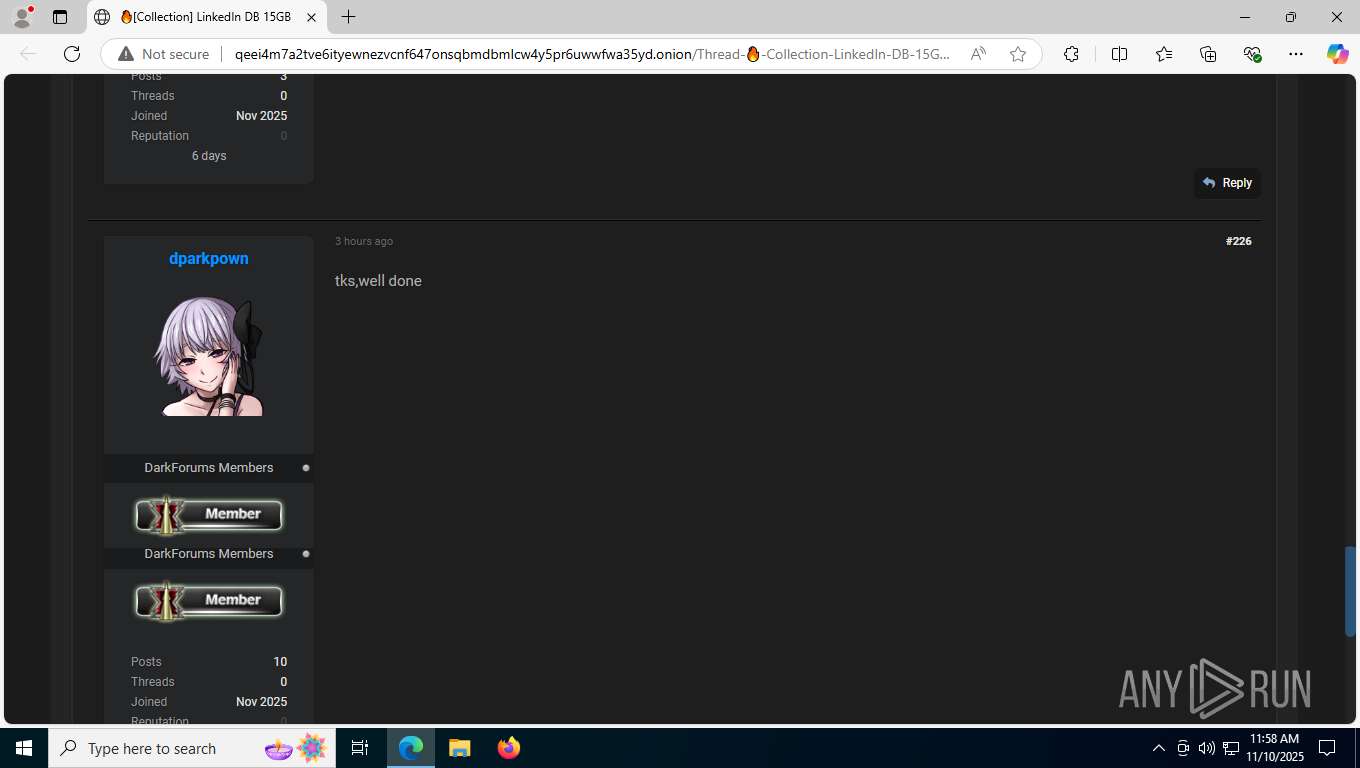The height and width of the screenshot is (768, 1360).
Task: Open Task View from the taskbar
Action: tap(360, 748)
